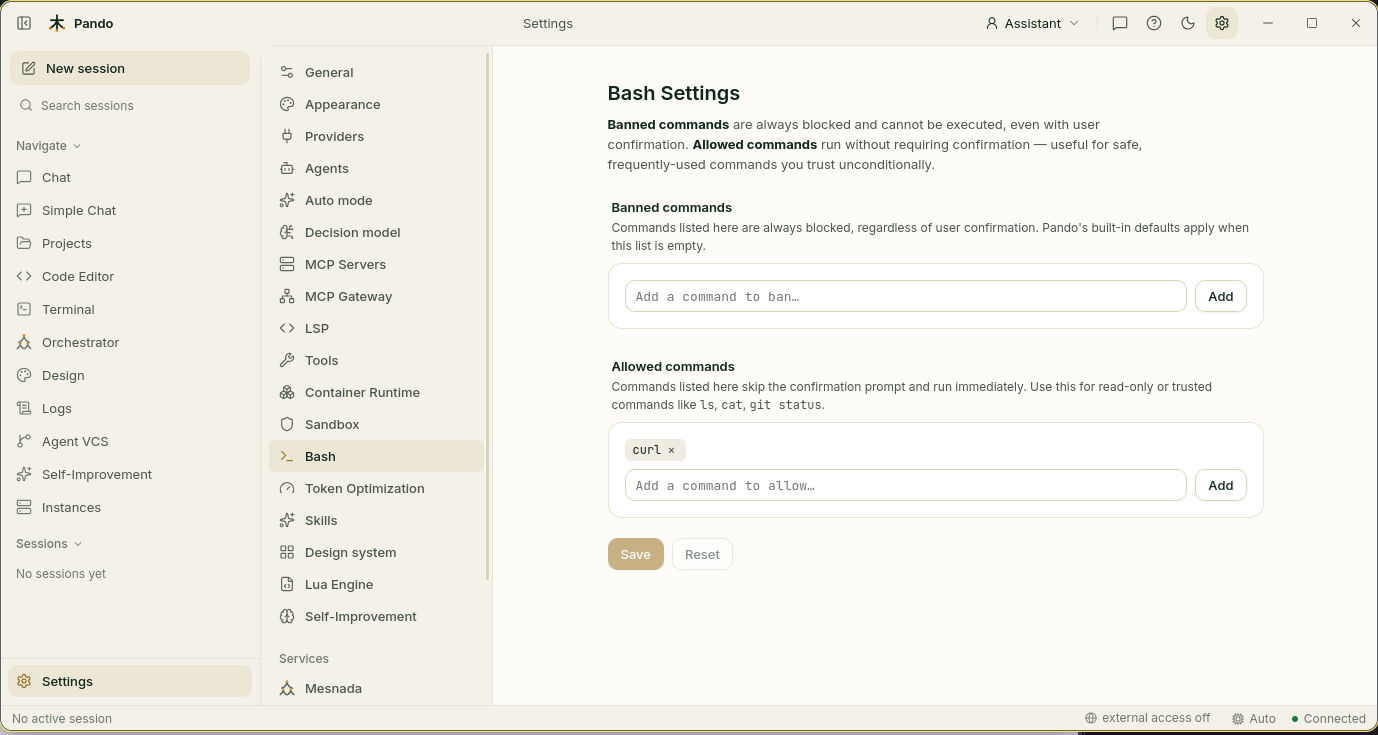The image size is (1378, 735).
Task: Reset the Bash settings
Action: [702, 554]
